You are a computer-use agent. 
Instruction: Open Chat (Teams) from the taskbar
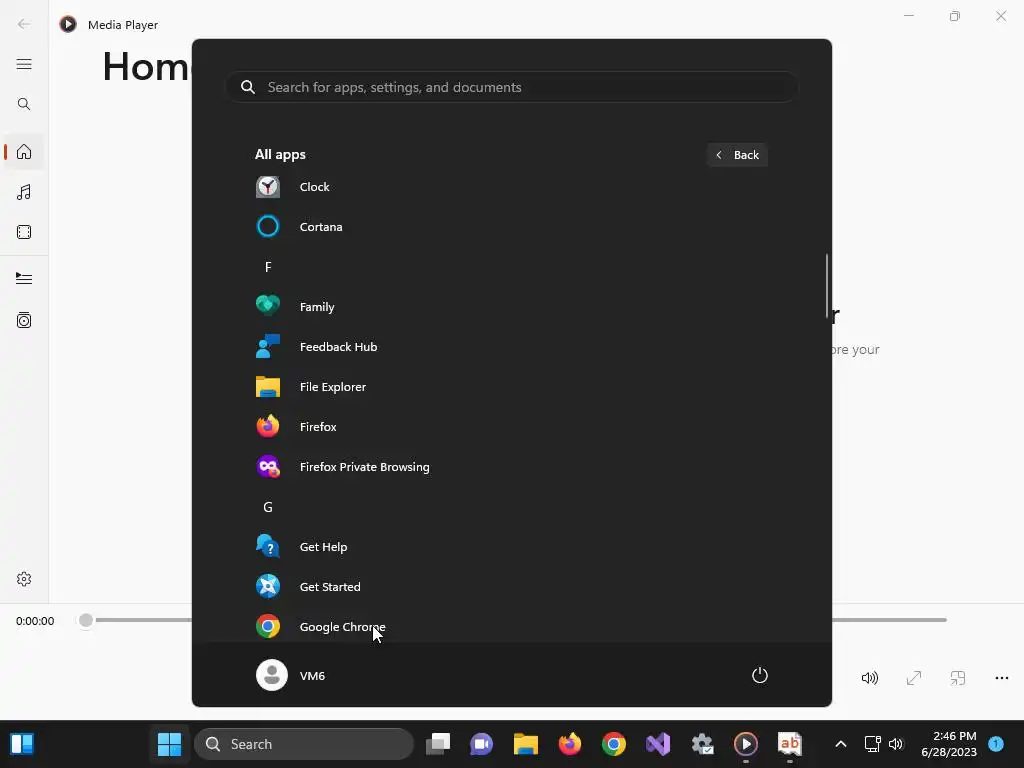click(481, 744)
